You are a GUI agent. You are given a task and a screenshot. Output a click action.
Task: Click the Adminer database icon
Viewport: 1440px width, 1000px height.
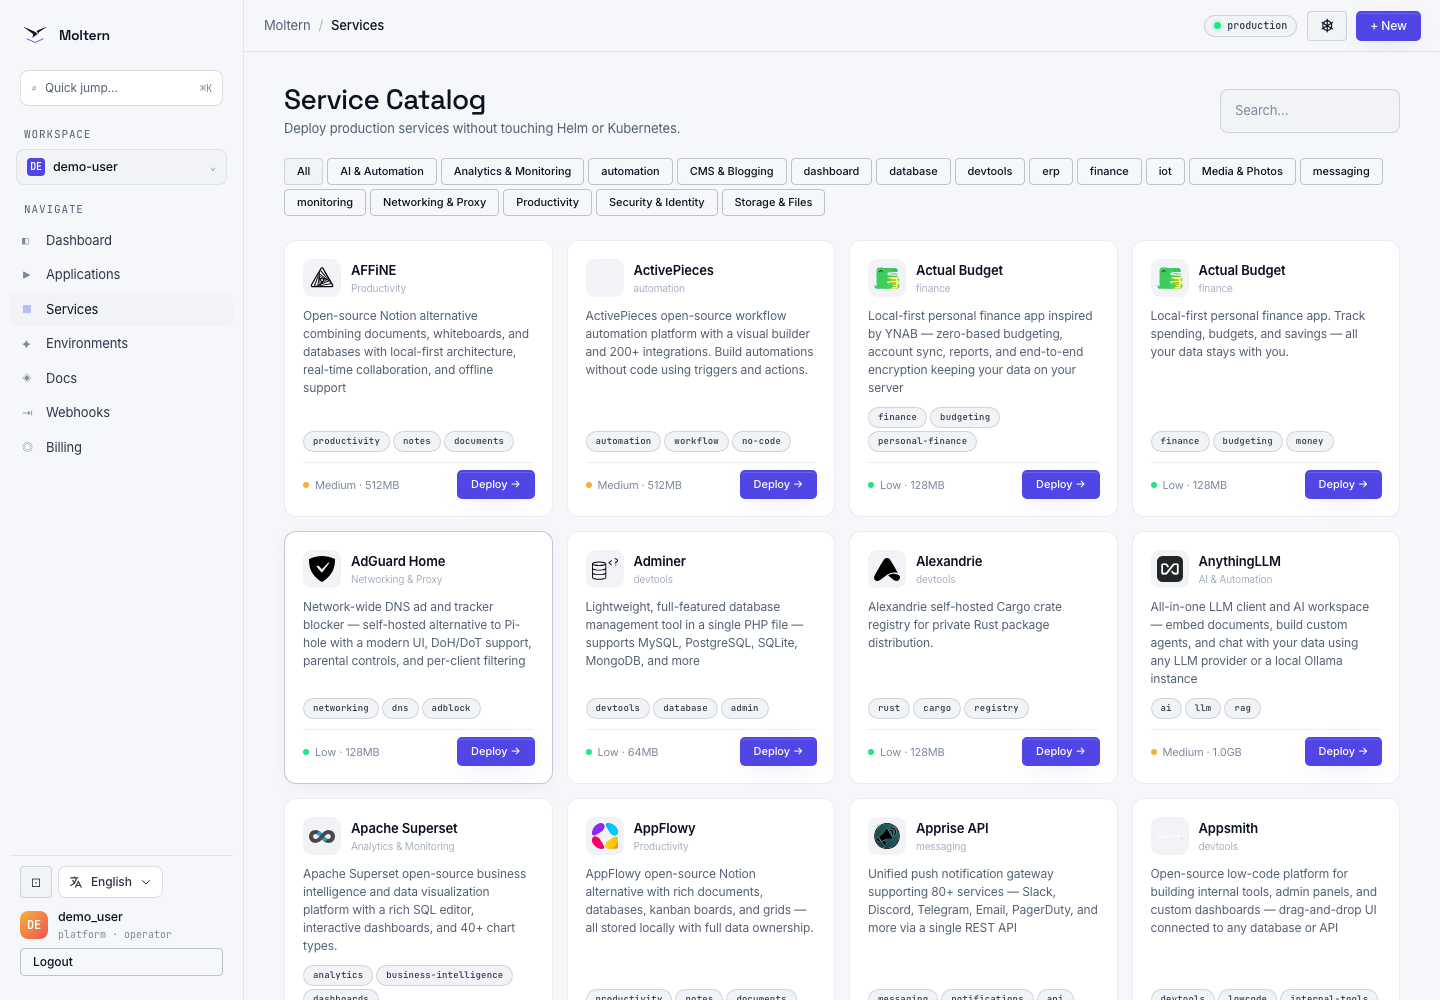click(x=604, y=569)
